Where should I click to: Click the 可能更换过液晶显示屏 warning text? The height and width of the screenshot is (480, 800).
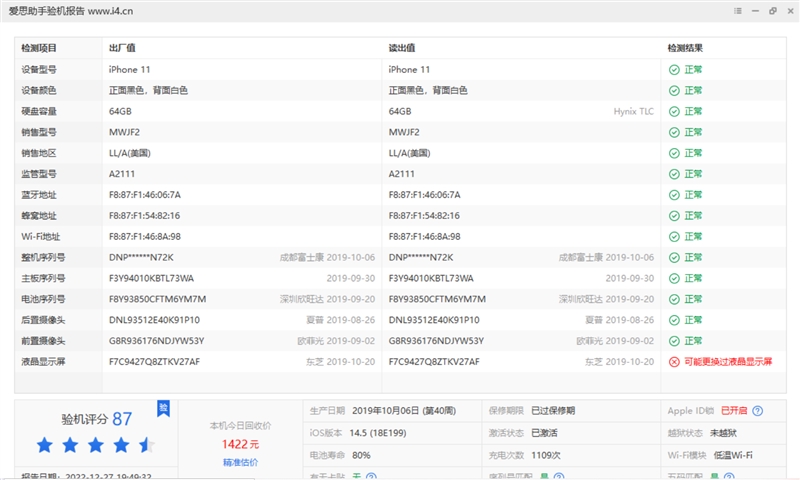[728, 361]
